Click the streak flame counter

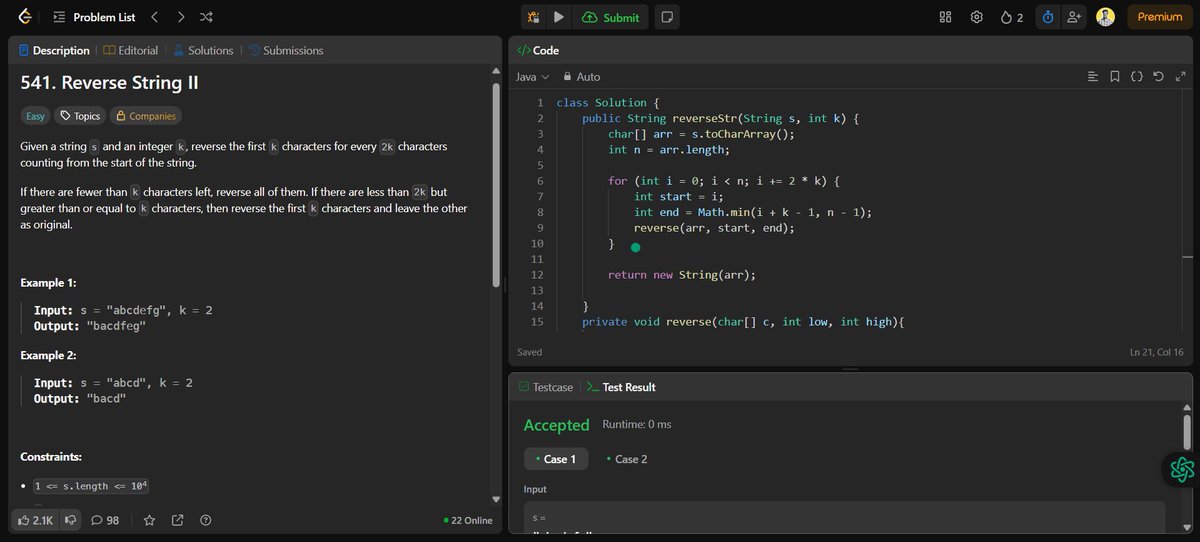point(1011,17)
